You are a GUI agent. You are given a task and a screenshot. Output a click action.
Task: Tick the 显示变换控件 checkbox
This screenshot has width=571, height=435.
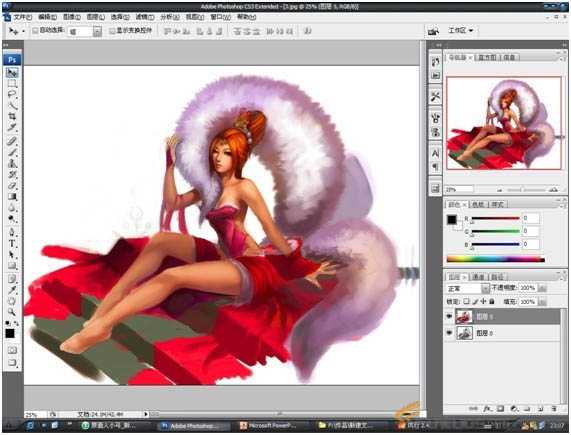click(x=113, y=31)
